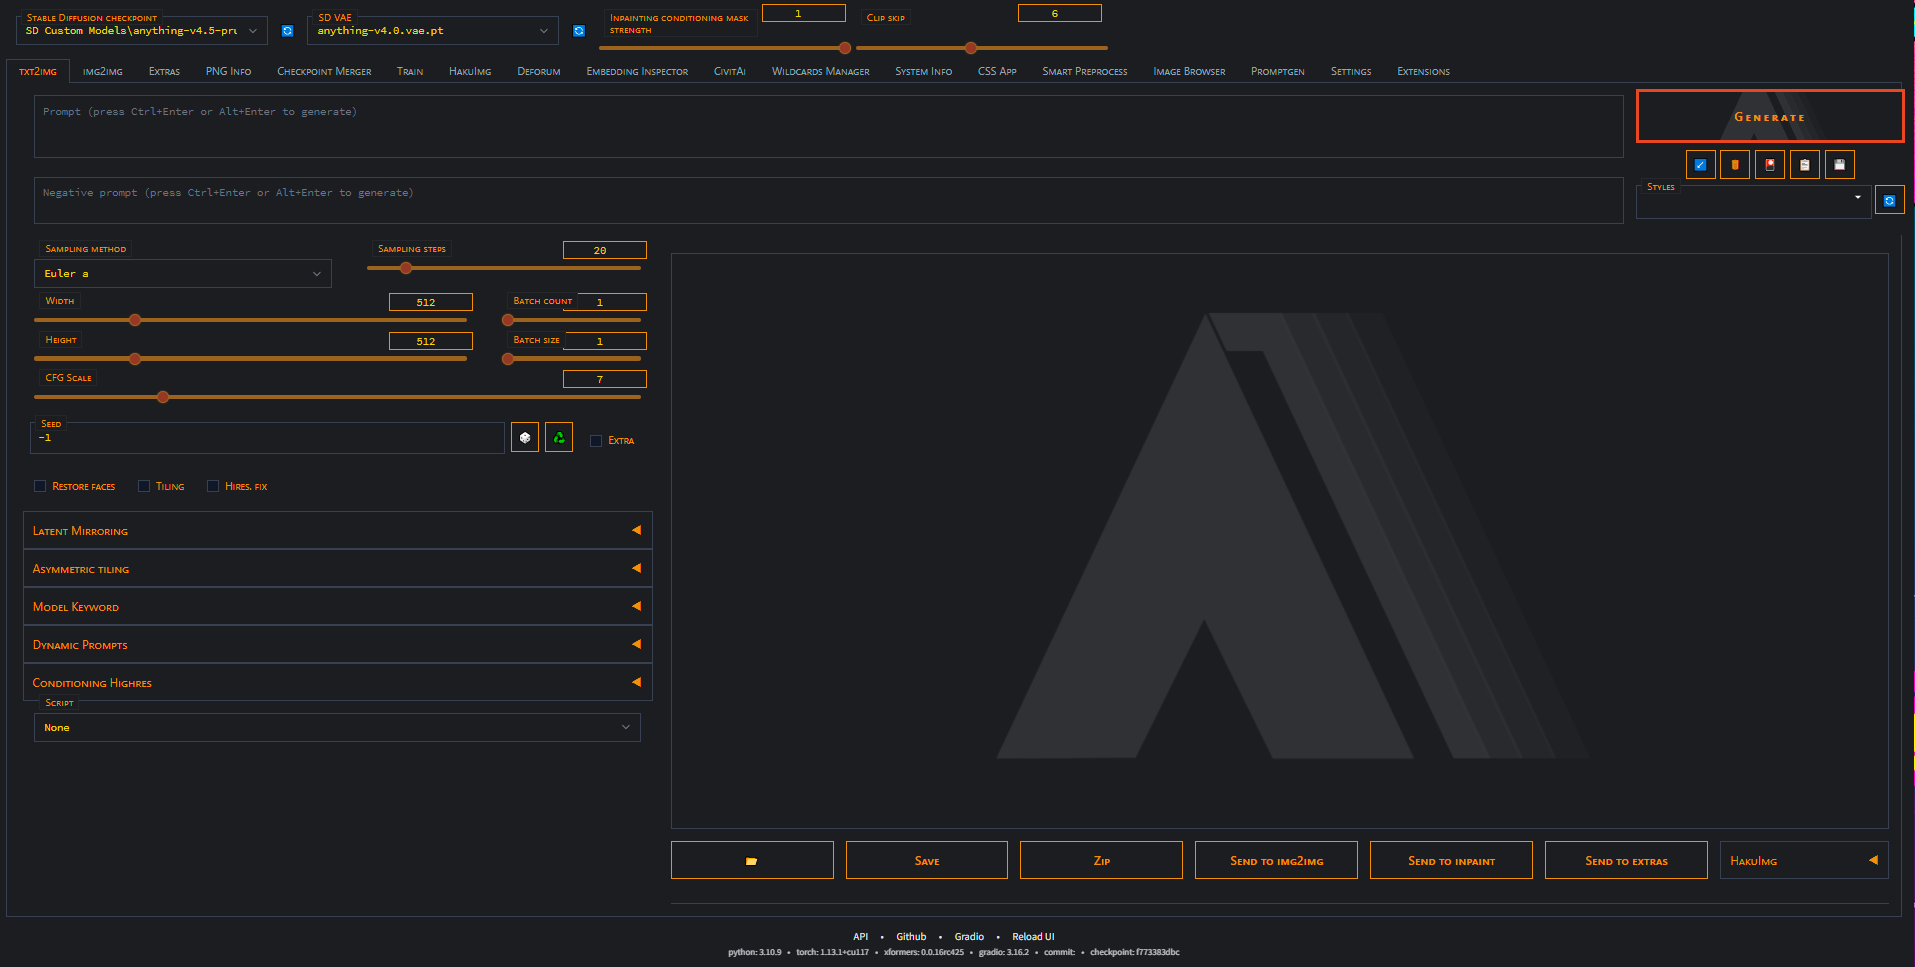The image size is (1915, 967).
Task: Click the clipboard apply styles icon
Action: coord(1805,165)
